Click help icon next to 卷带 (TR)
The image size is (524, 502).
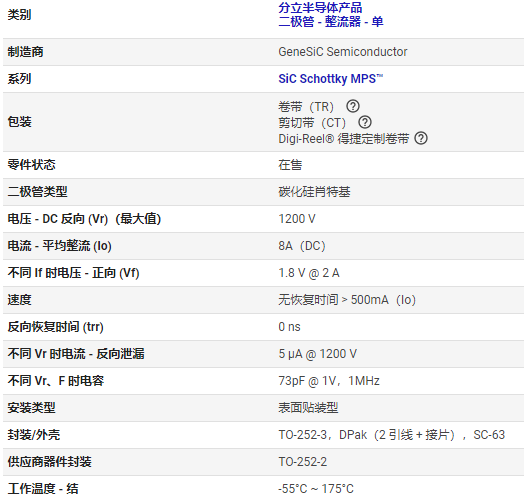[x=353, y=106]
